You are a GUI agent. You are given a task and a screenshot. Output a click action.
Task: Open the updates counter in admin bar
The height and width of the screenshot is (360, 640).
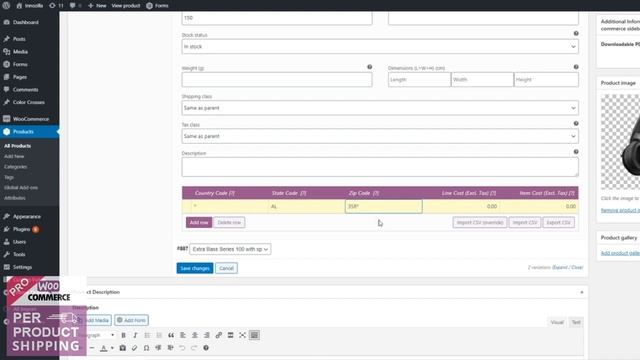[x=56, y=5]
